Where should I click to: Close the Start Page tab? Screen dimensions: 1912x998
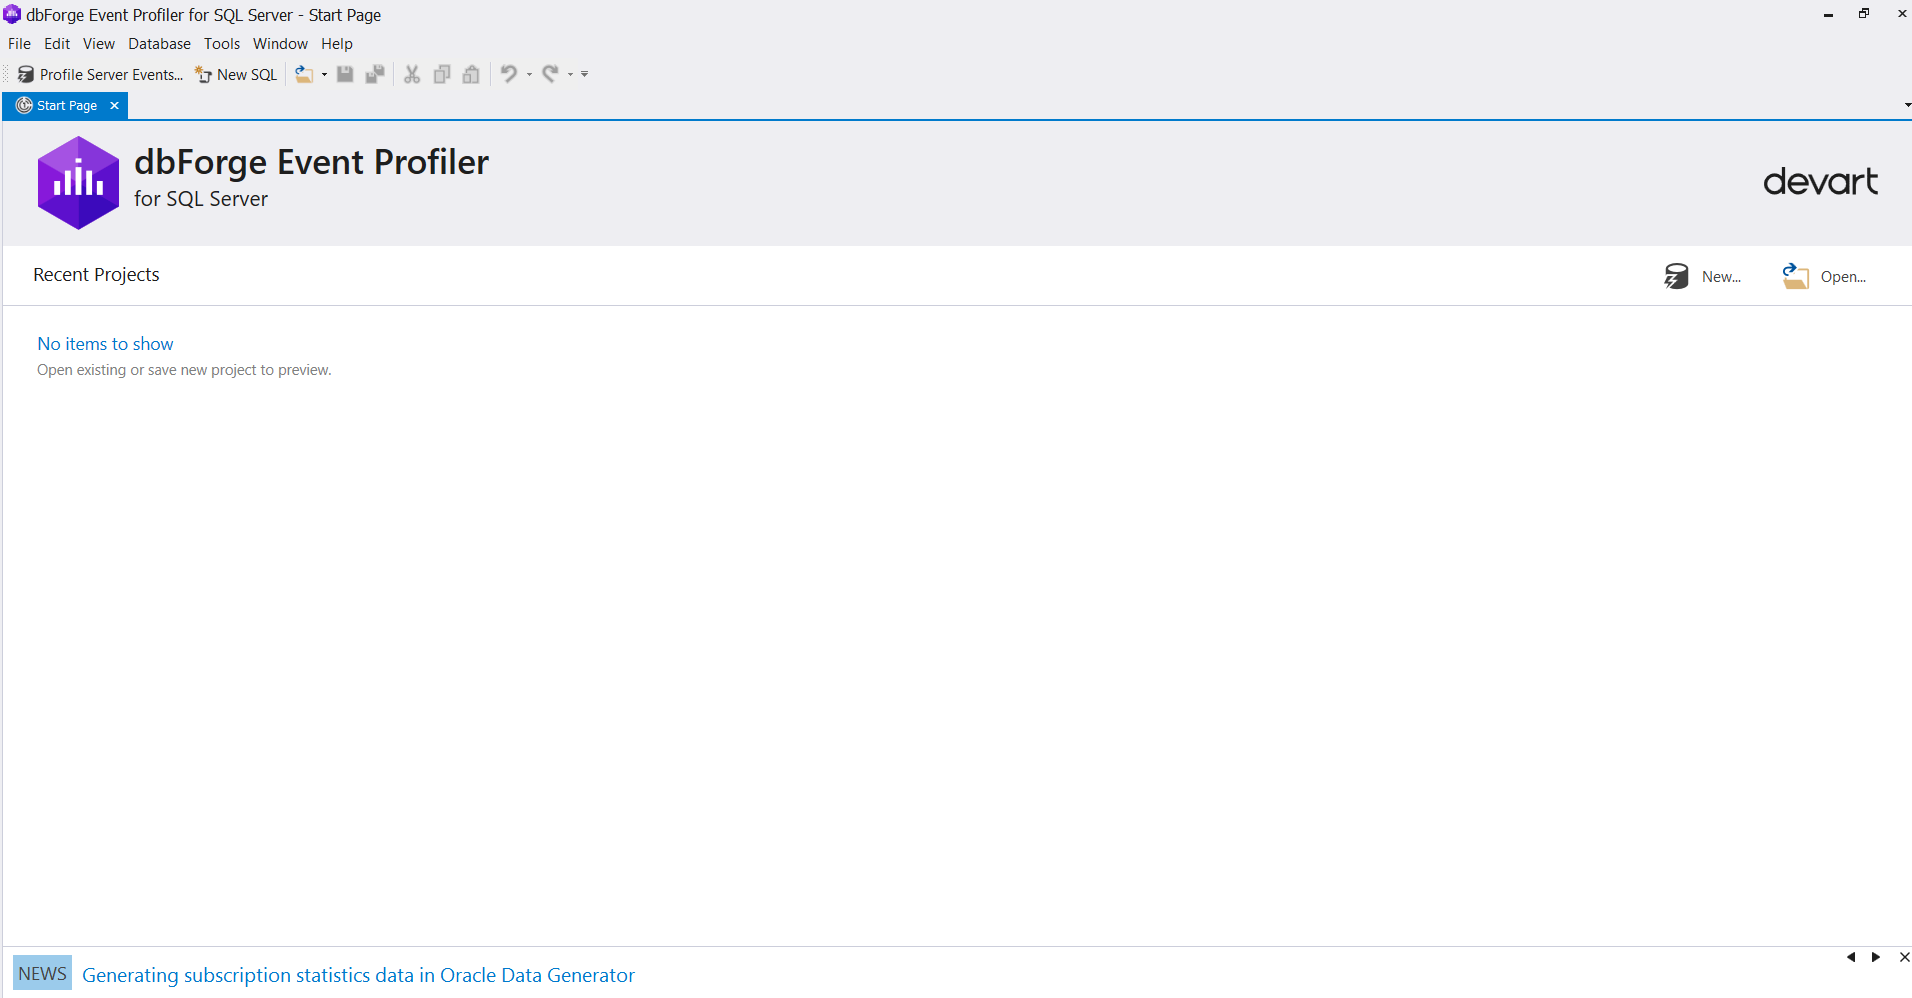pos(114,106)
